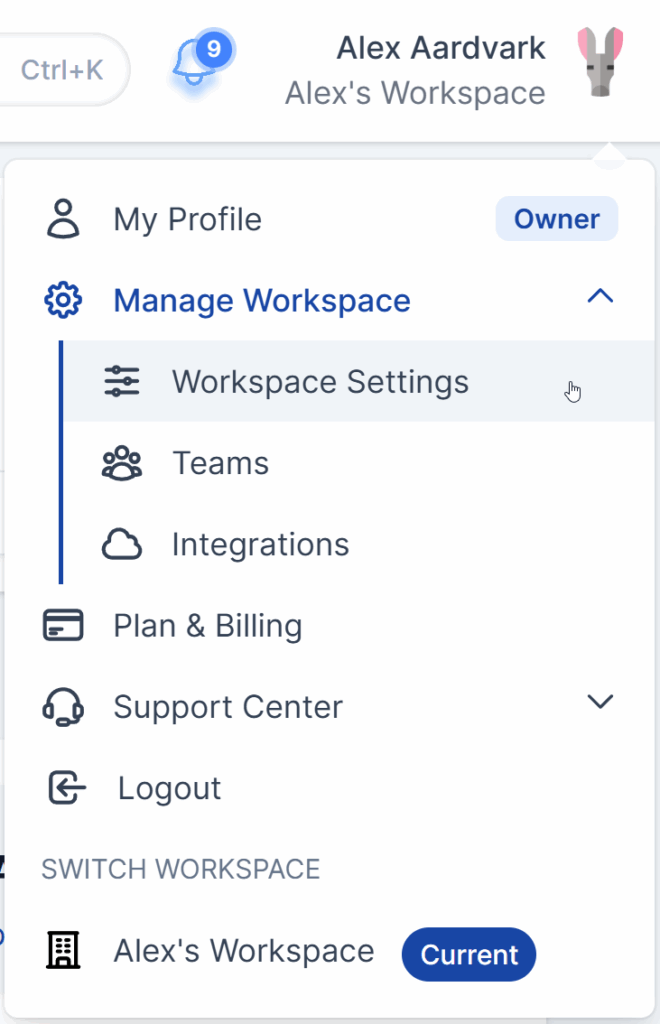Click the Alex's Workspace building icon
The width and height of the screenshot is (660, 1024).
[x=63, y=950]
